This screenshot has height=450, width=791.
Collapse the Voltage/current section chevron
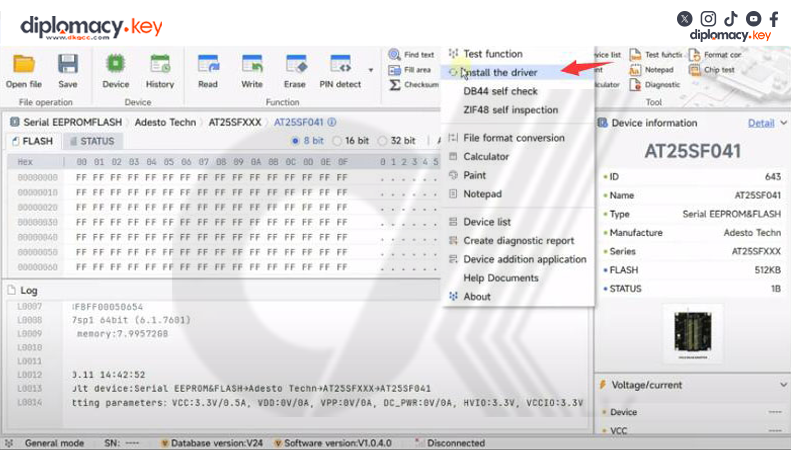click(783, 385)
